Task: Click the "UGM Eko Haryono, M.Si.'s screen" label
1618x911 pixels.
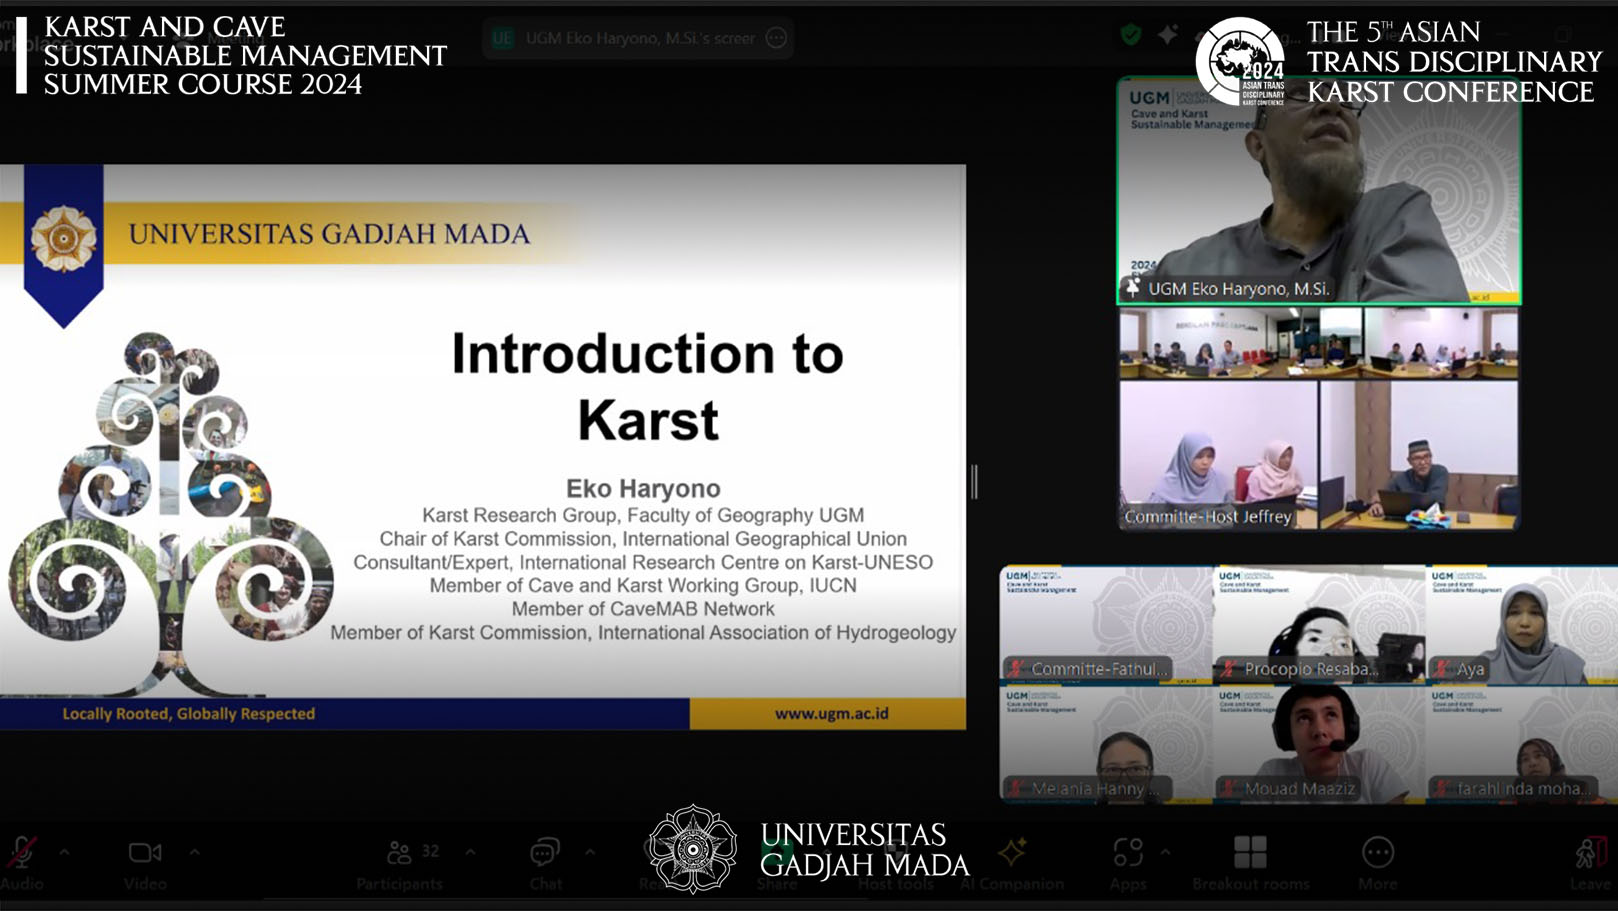Action: (640, 38)
